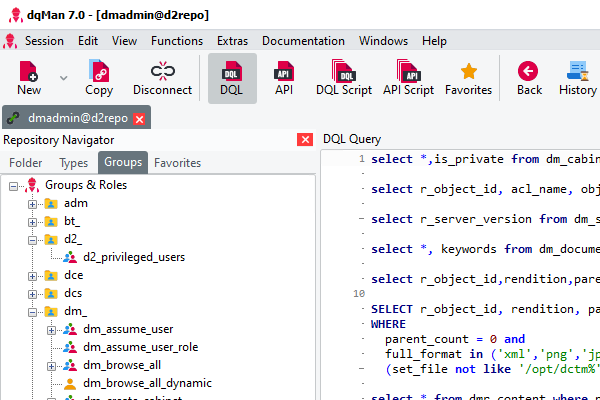The width and height of the screenshot is (600, 400).
Task: Collapse the d2_ group folder
Action: tap(33, 240)
